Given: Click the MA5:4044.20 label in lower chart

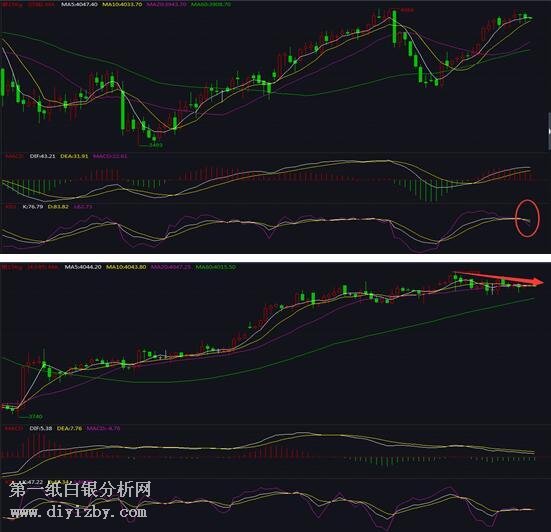Looking at the screenshot, I should pyautogui.click(x=83, y=267).
